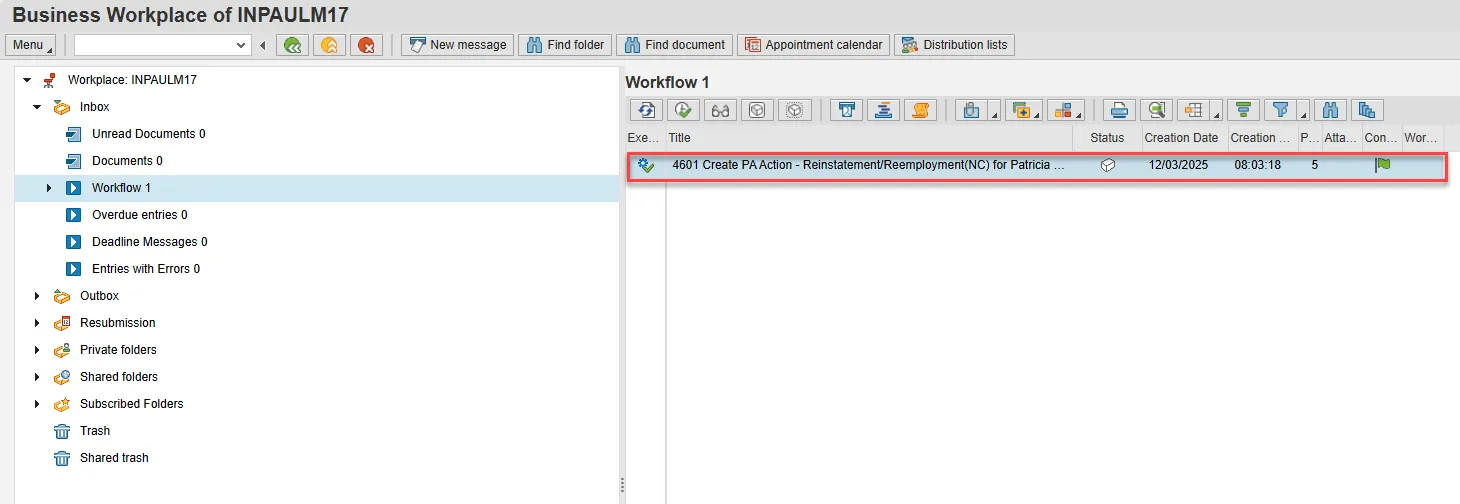
Task: Expand the Shared folders node
Action: pos(38,377)
